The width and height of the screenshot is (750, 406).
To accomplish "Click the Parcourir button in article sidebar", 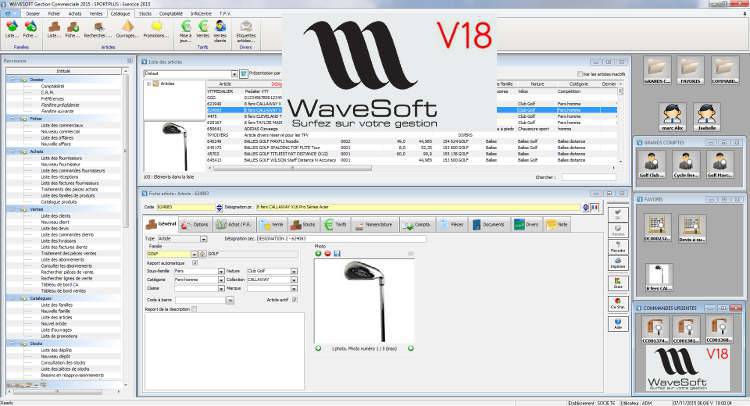I will click(x=618, y=247).
